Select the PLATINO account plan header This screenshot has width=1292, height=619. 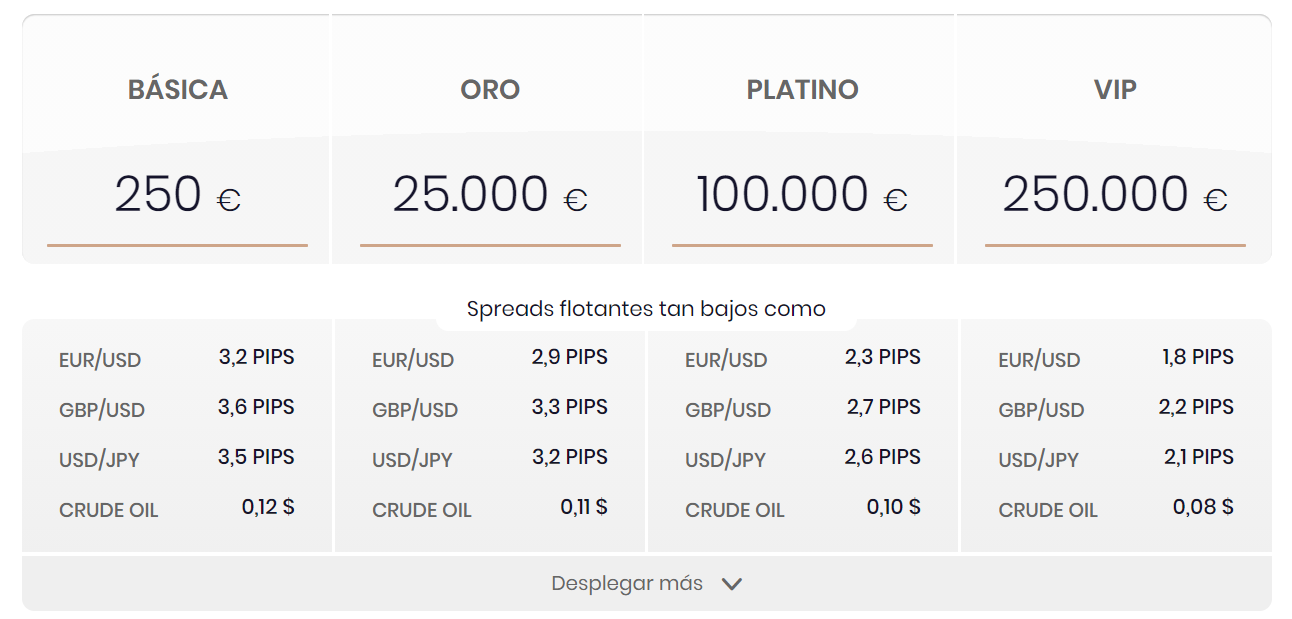tap(800, 89)
